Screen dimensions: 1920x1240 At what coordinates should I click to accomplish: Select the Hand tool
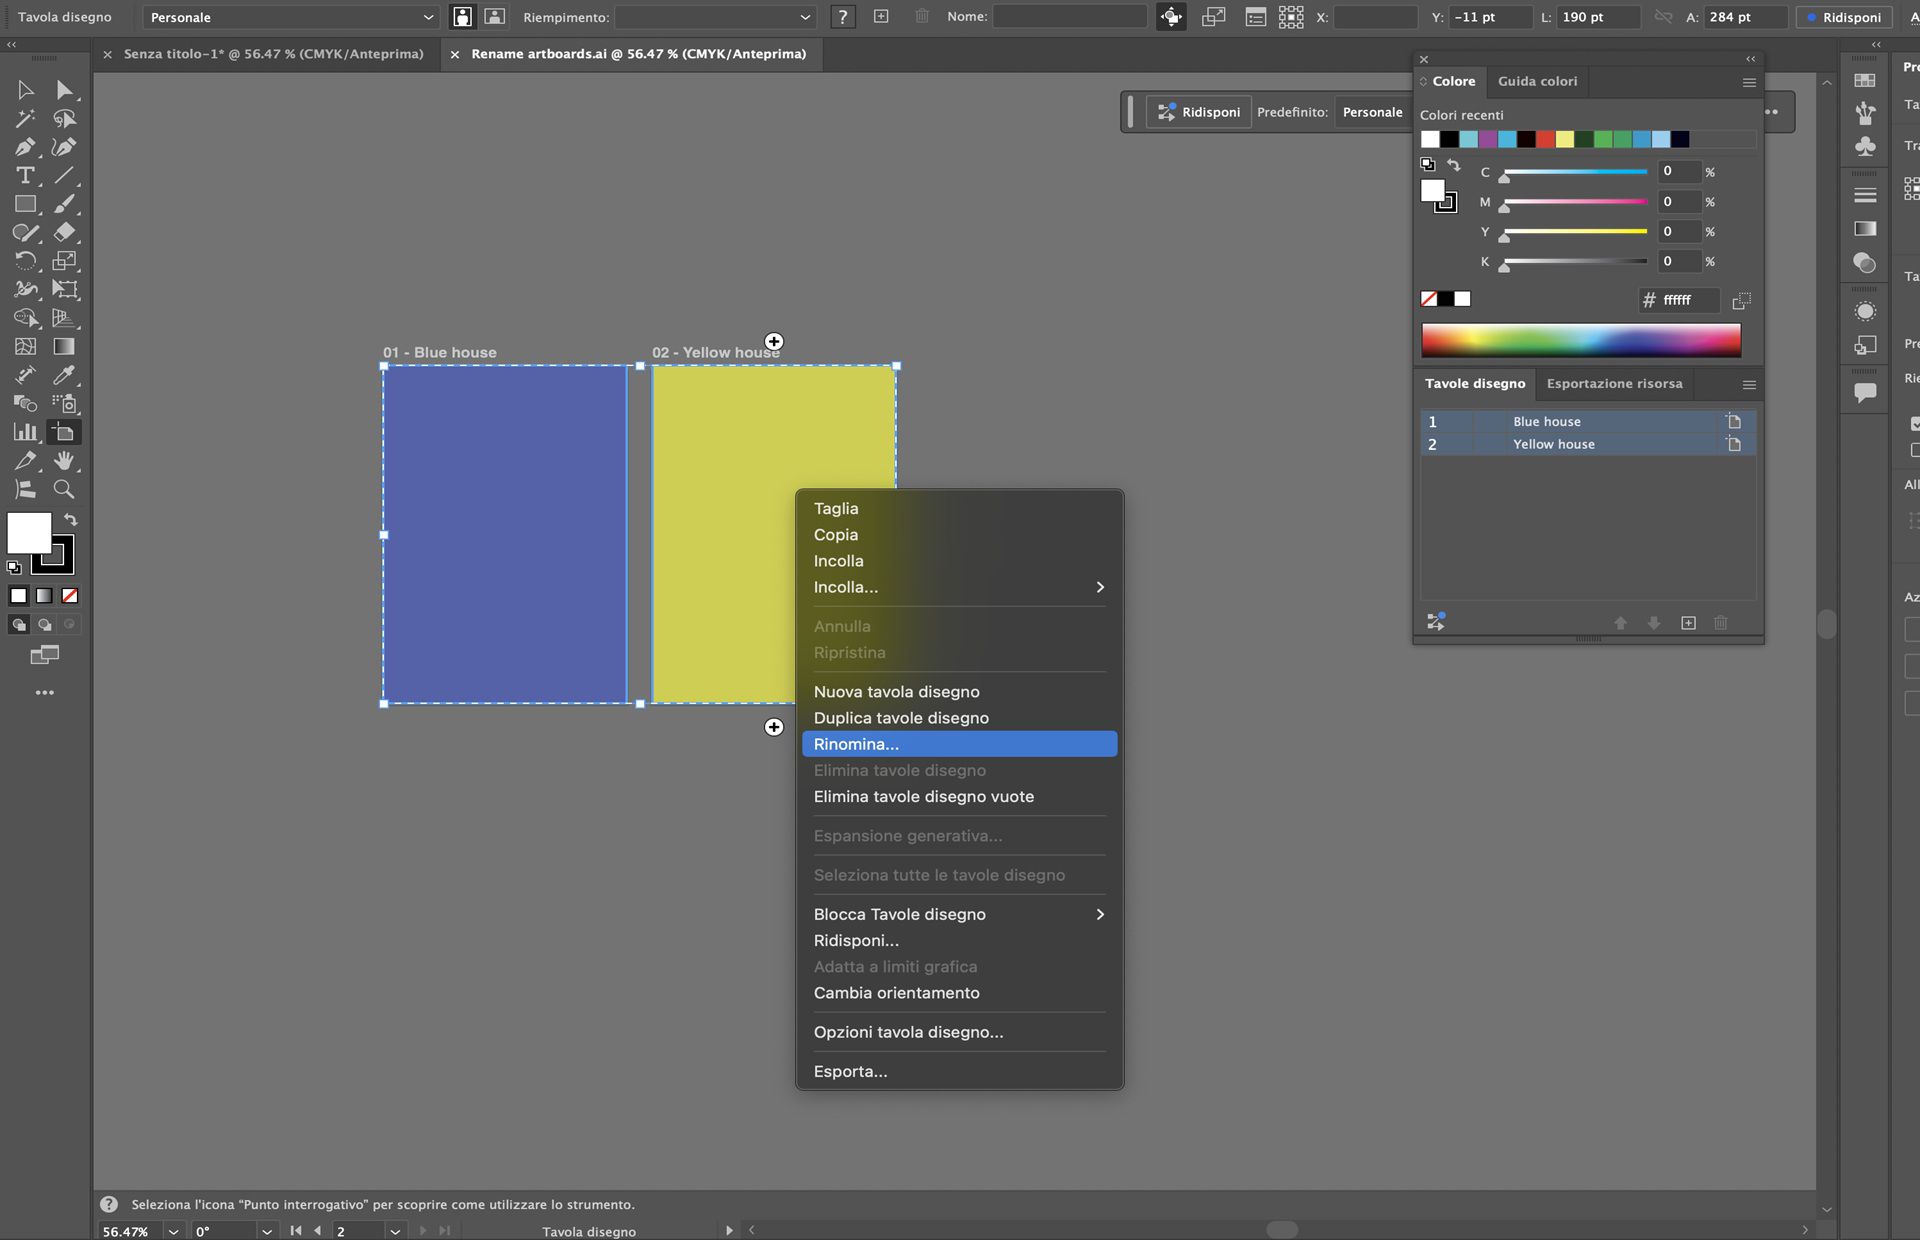point(63,461)
